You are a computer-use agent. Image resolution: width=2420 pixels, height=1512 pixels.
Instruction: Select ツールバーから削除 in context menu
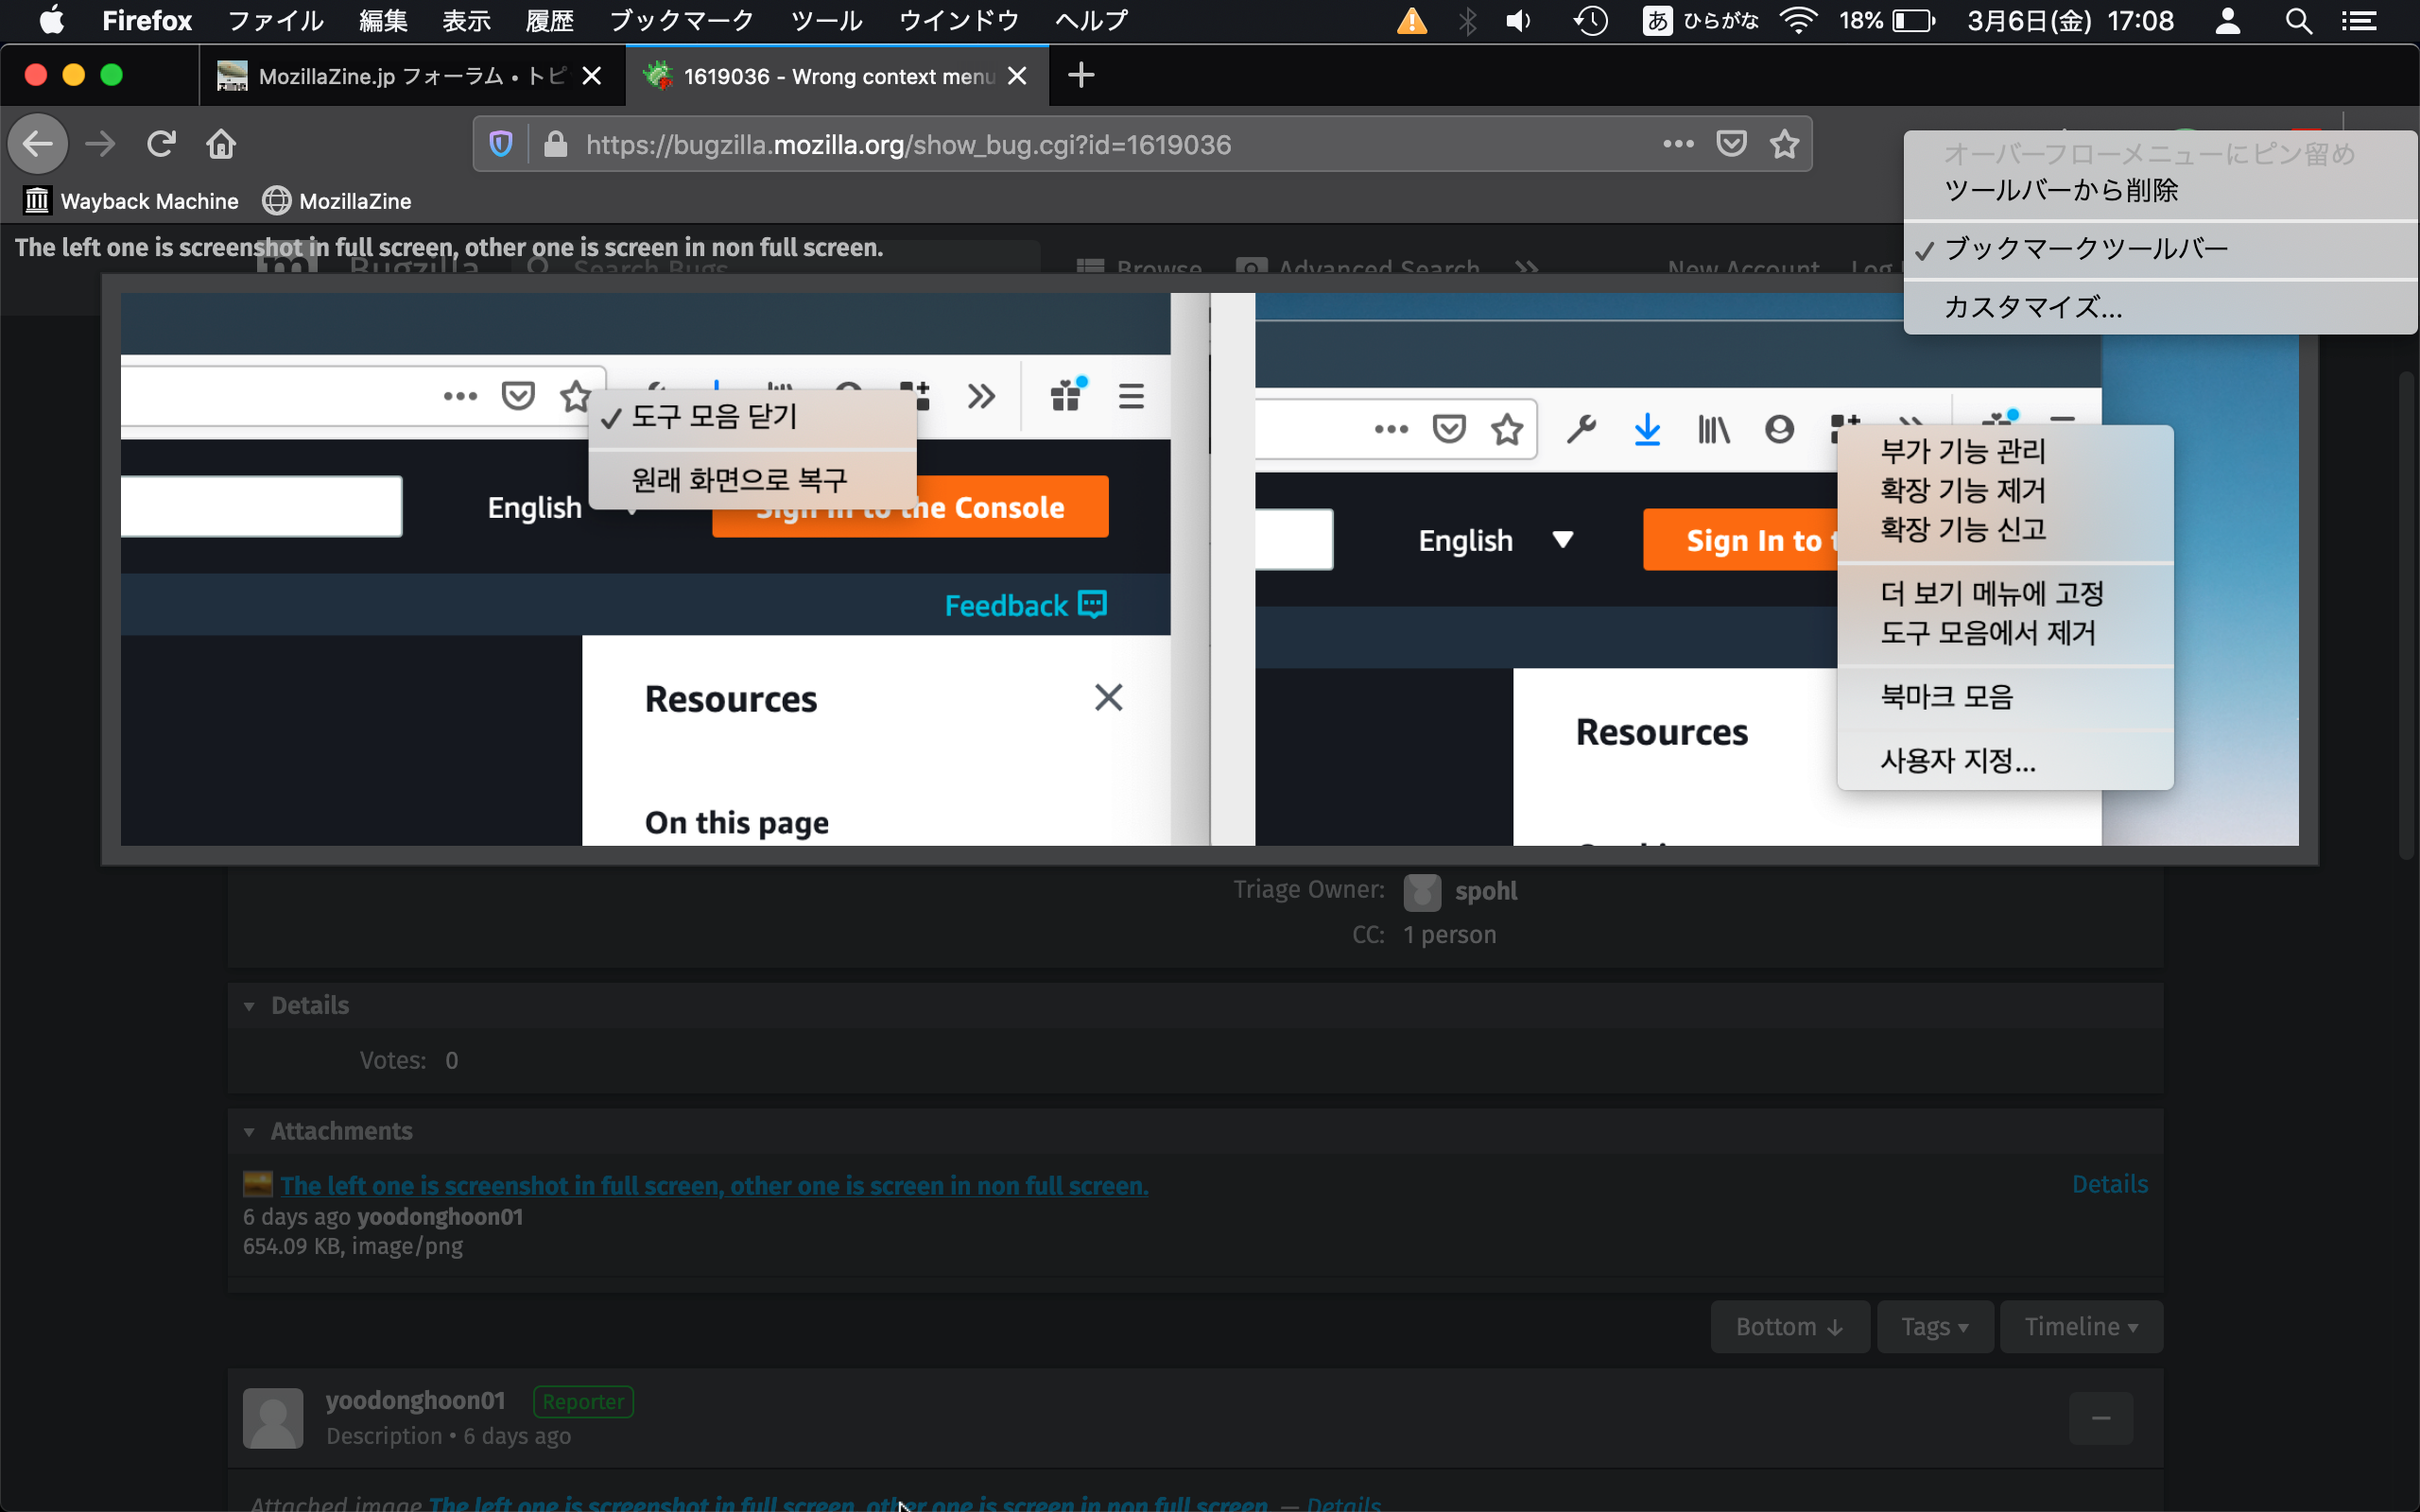coord(2061,191)
